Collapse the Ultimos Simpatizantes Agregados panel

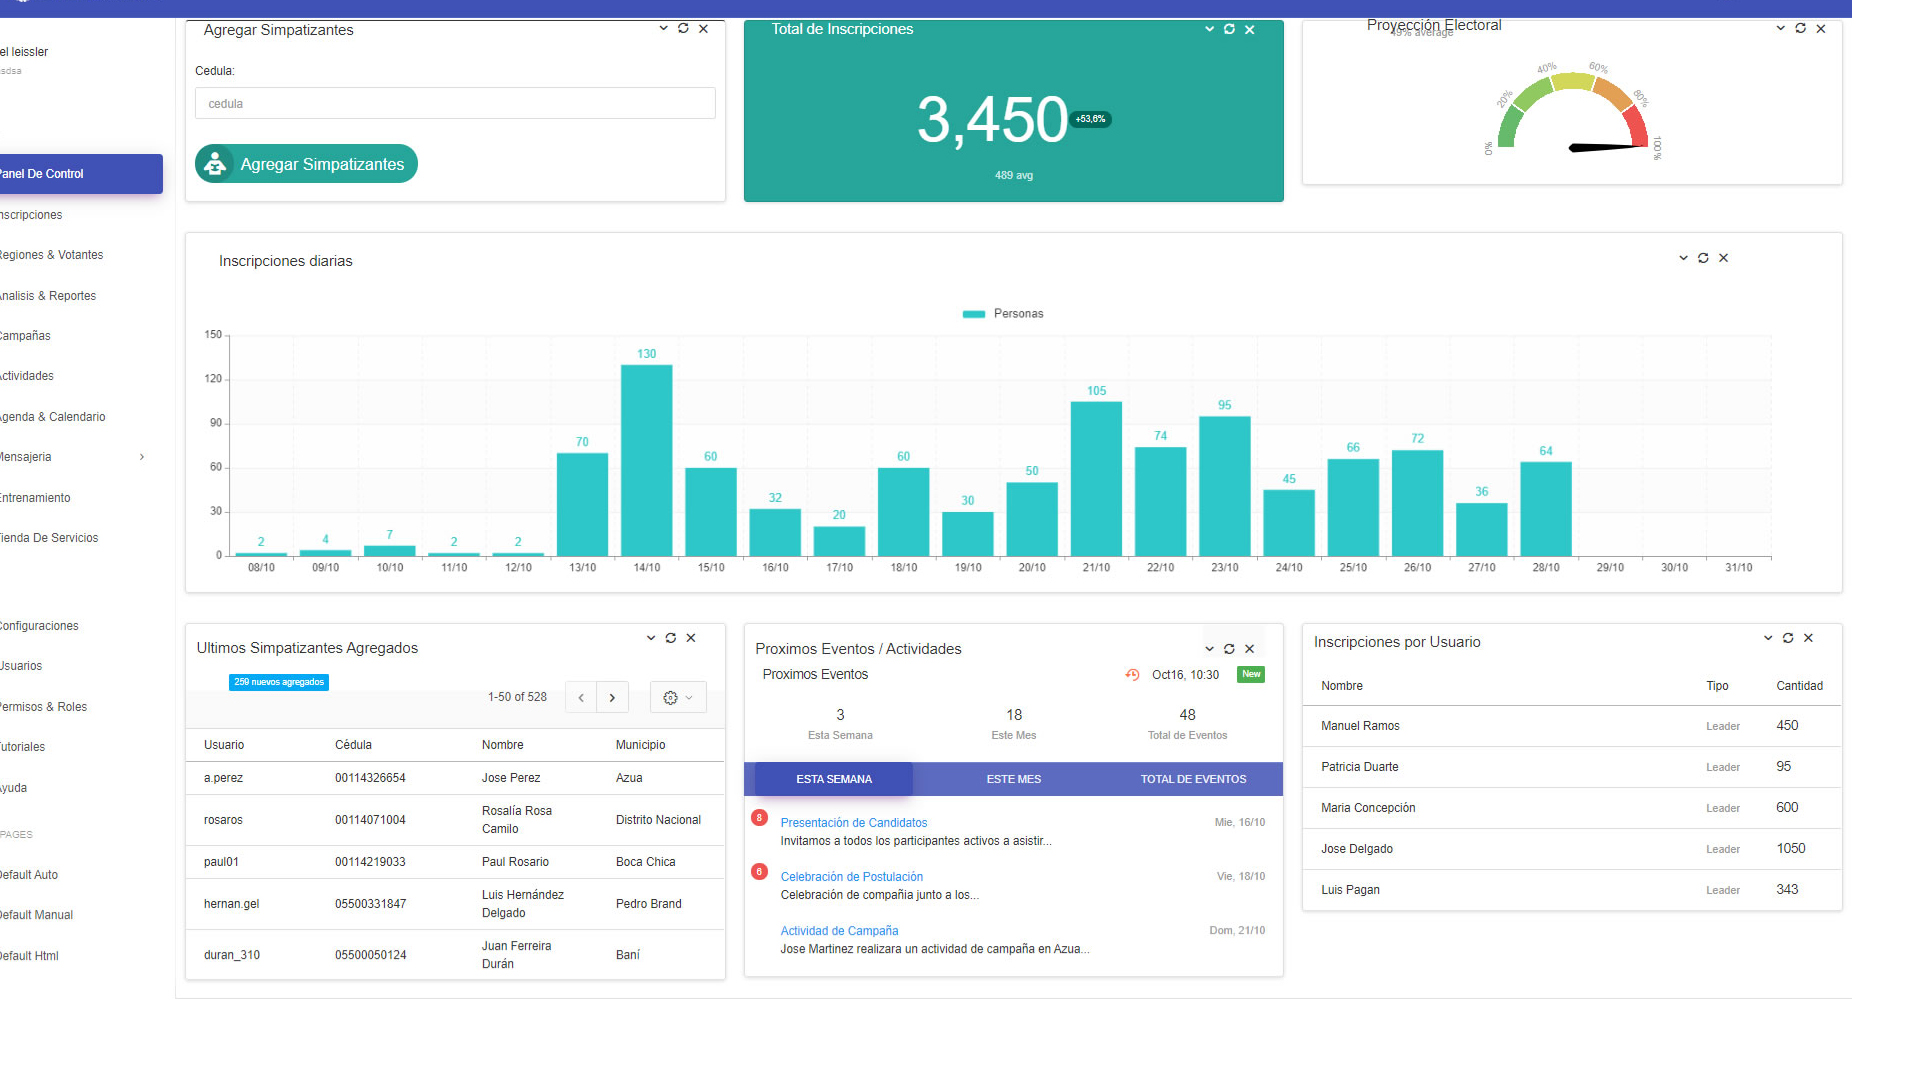(651, 638)
